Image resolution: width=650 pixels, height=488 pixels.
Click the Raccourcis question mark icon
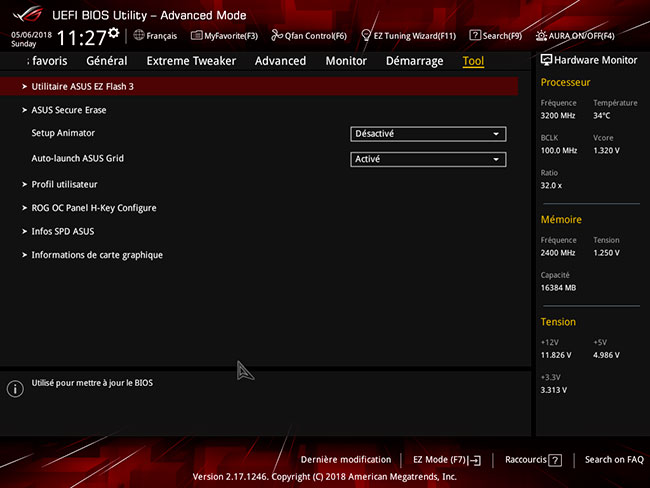point(555,460)
